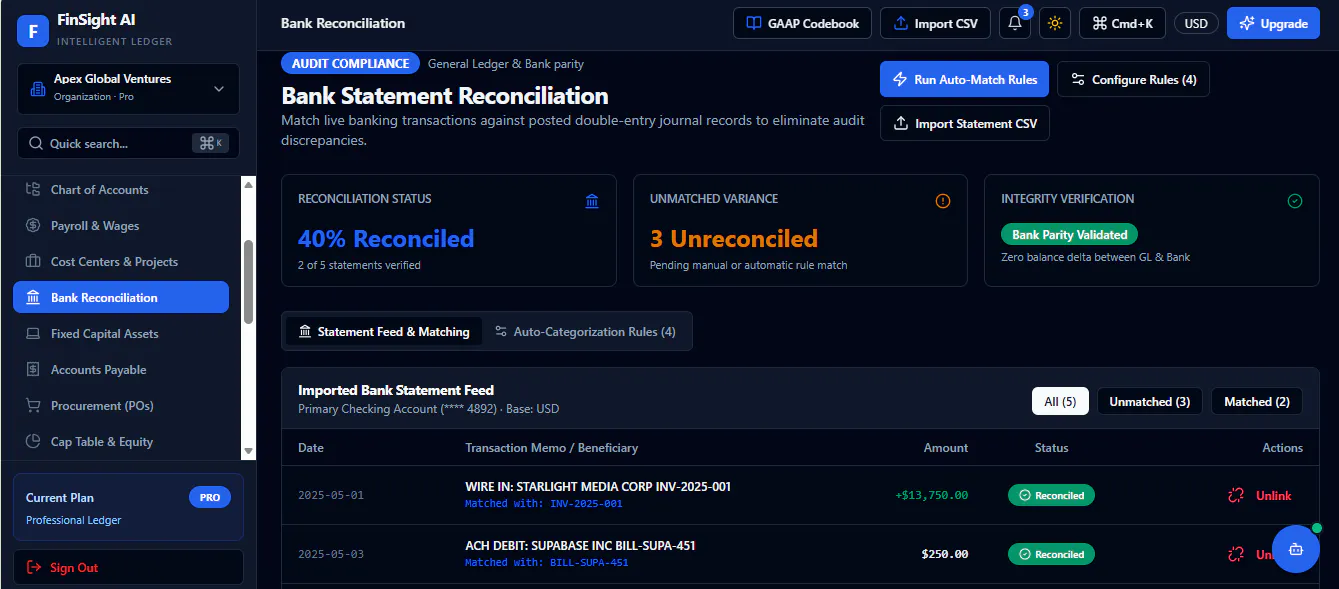The width and height of the screenshot is (1339, 589).
Task: Click the Quick search field
Action: coord(128,143)
